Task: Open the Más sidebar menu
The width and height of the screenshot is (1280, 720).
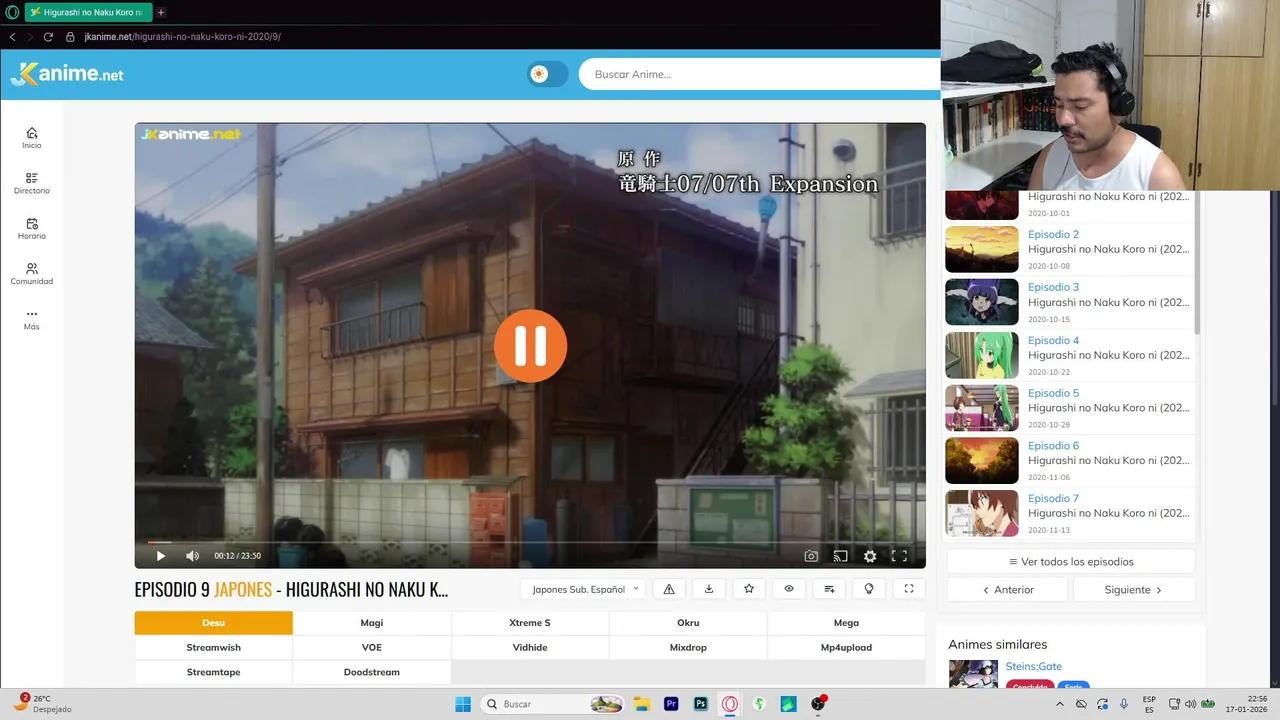Action: click(x=32, y=319)
